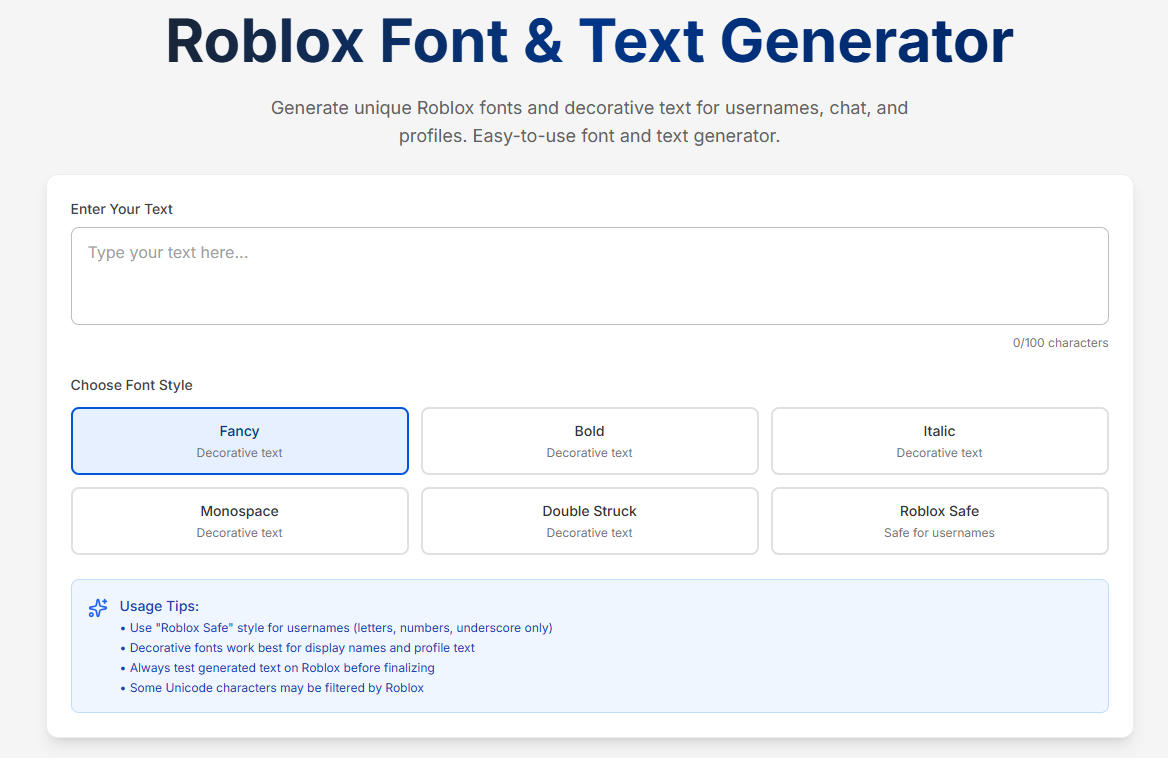Image resolution: width=1168 pixels, height=758 pixels.
Task: Click the tip 'Decorative fonts work best for display names'
Action: 297,648
